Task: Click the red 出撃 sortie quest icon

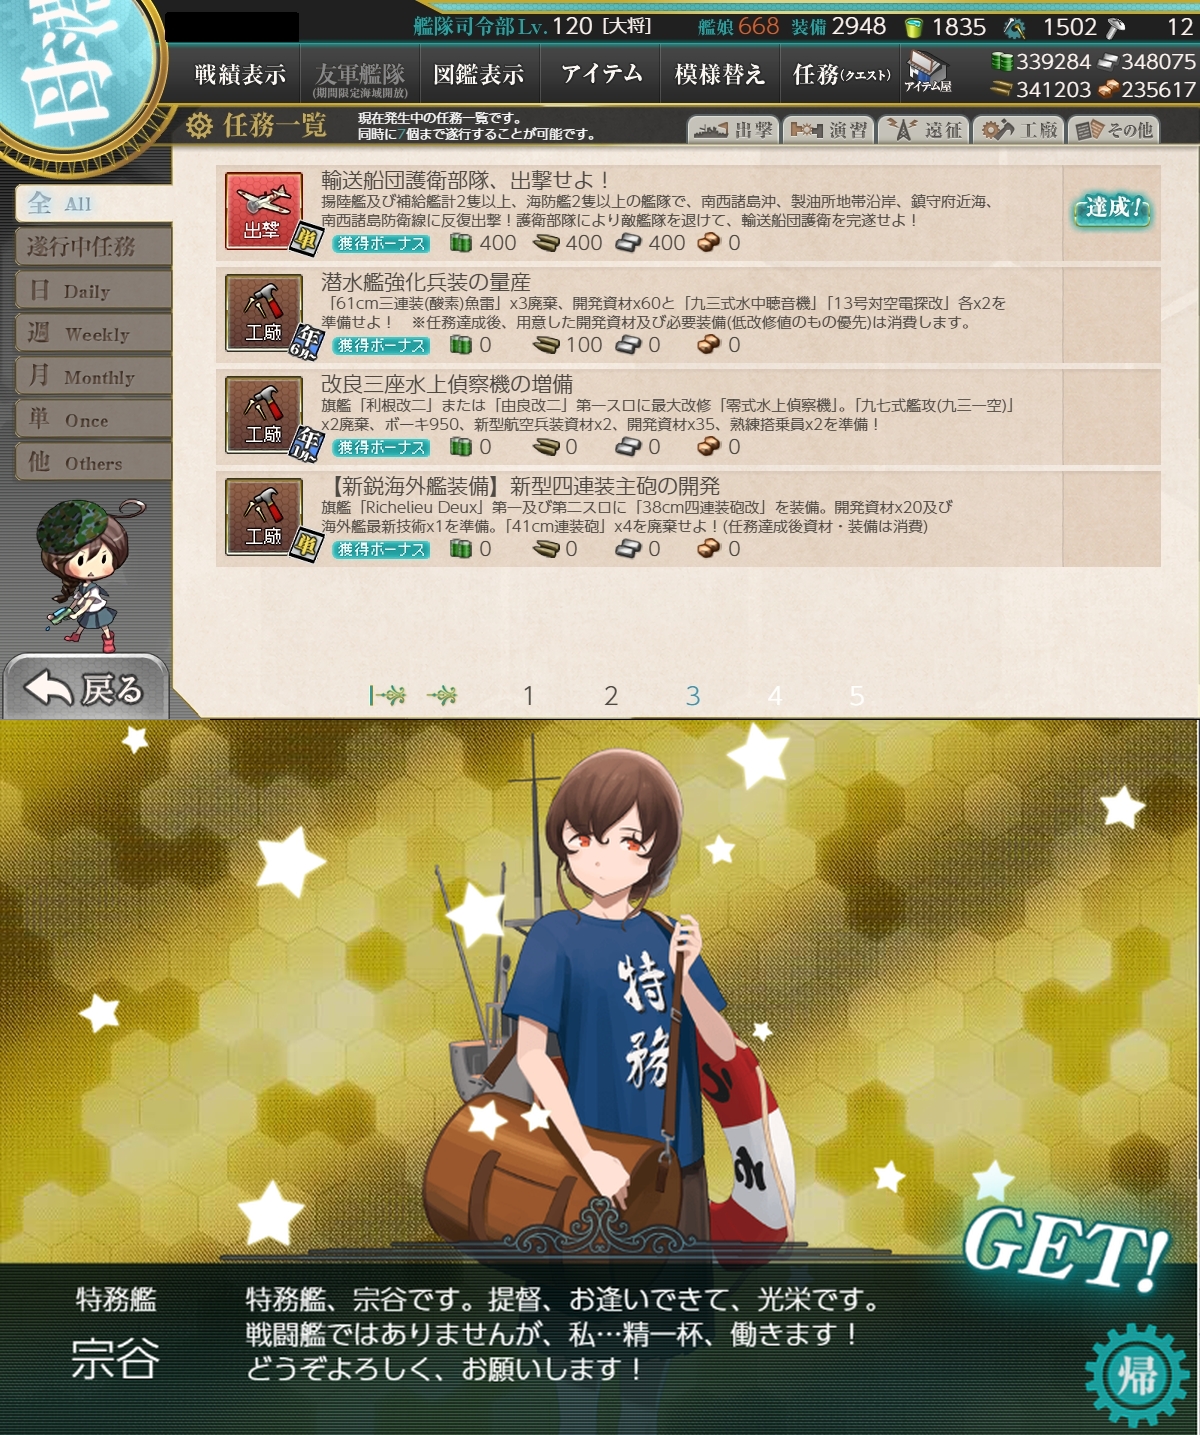Action: (264, 211)
